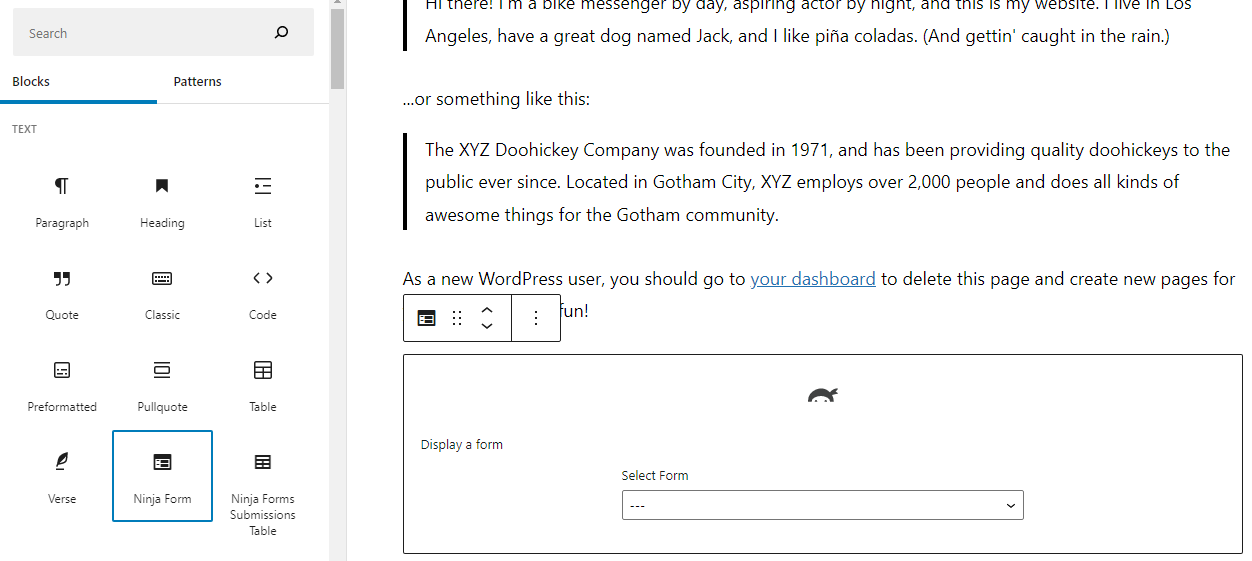Insert a Pullquote block
The width and height of the screenshot is (1252, 561).
coord(162,384)
